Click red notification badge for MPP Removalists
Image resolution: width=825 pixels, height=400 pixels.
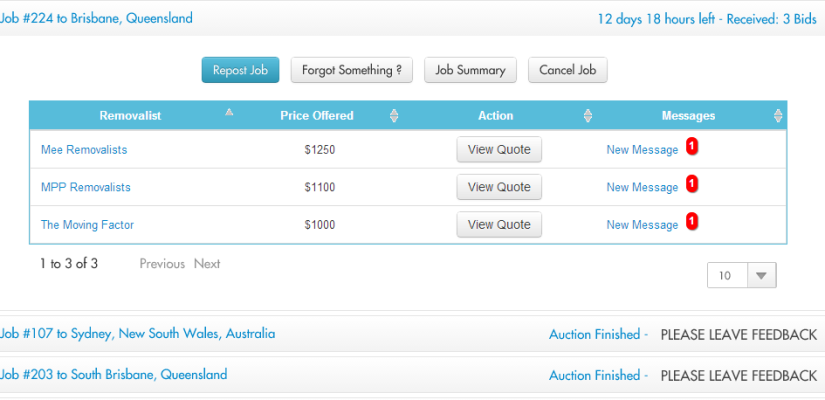pos(692,184)
